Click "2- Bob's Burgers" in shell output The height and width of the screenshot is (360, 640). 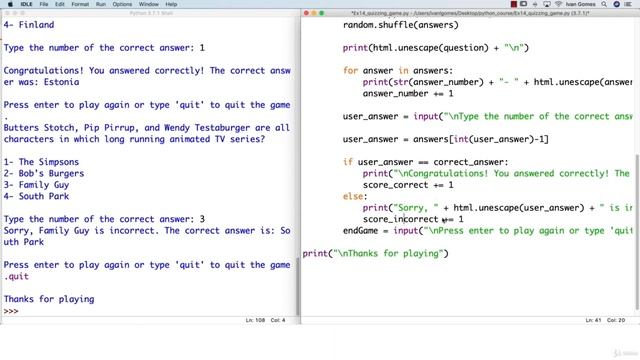(44, 173)
